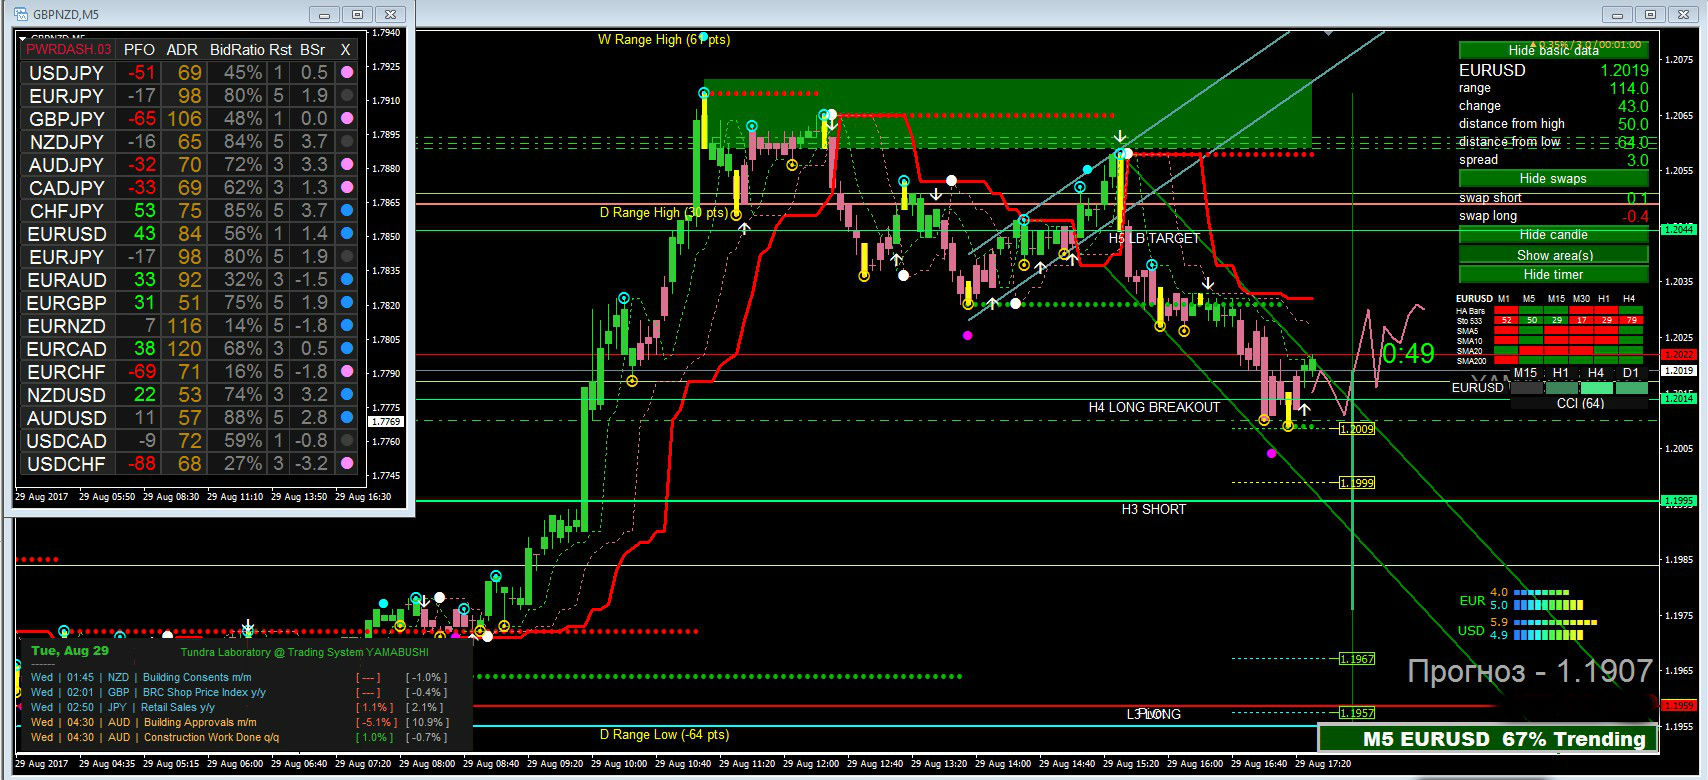Click the CCI color box under D1
This screenshot has height=780, width=1708.
coord(1631,388)
